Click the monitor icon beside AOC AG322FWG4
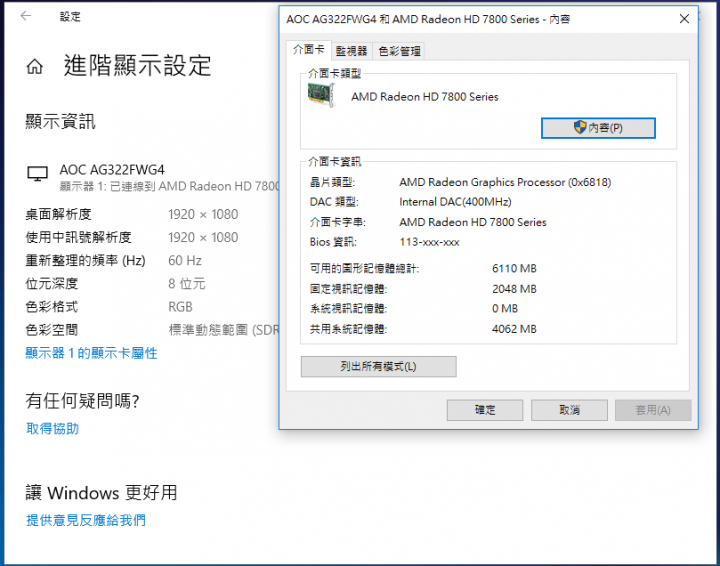This screenshot has width=720, height=566. click(37, 174)
